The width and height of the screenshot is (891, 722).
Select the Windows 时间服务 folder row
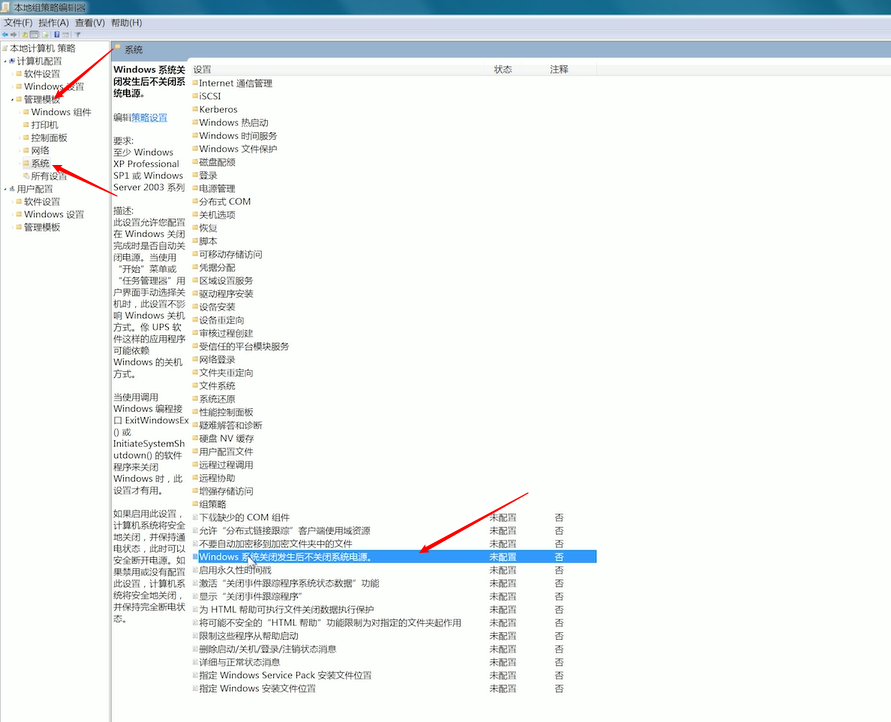tap(238, 136)
